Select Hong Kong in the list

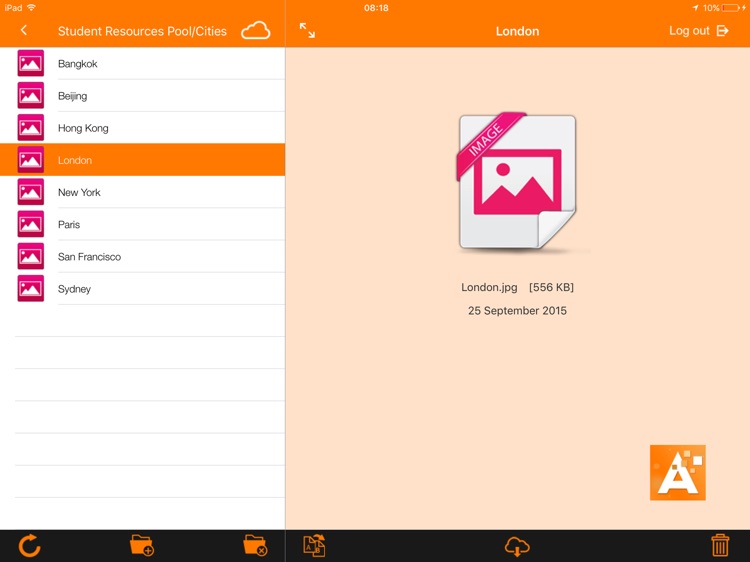[143, 127]
